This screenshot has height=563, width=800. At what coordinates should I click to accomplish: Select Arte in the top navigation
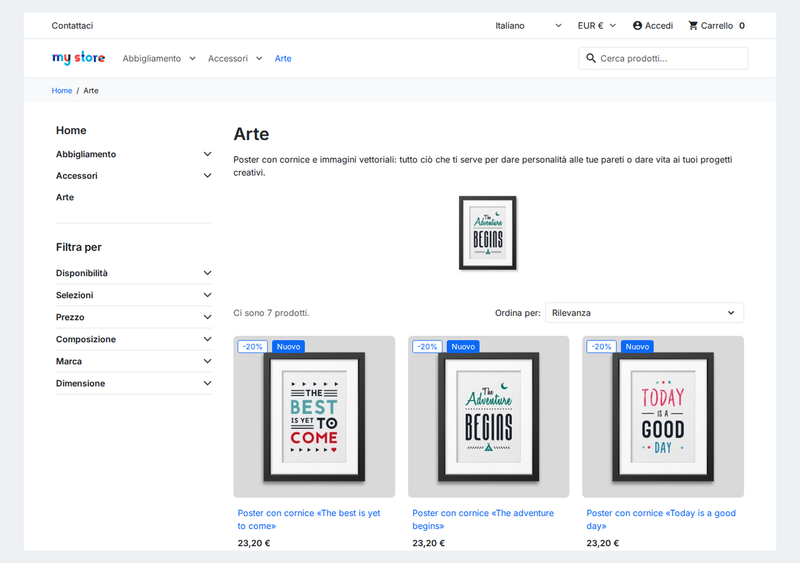coord(283,58)
